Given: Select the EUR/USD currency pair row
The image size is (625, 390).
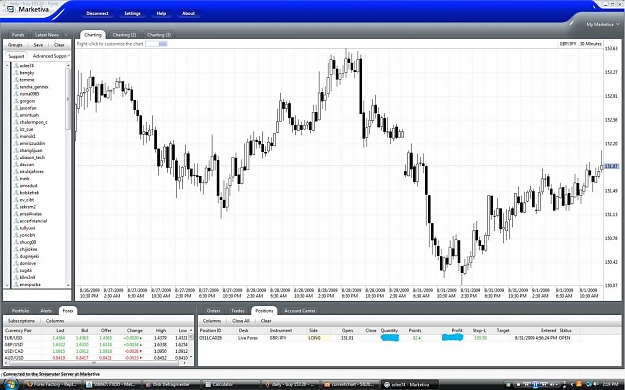Looking at the screenshot, I should (96, 338).
